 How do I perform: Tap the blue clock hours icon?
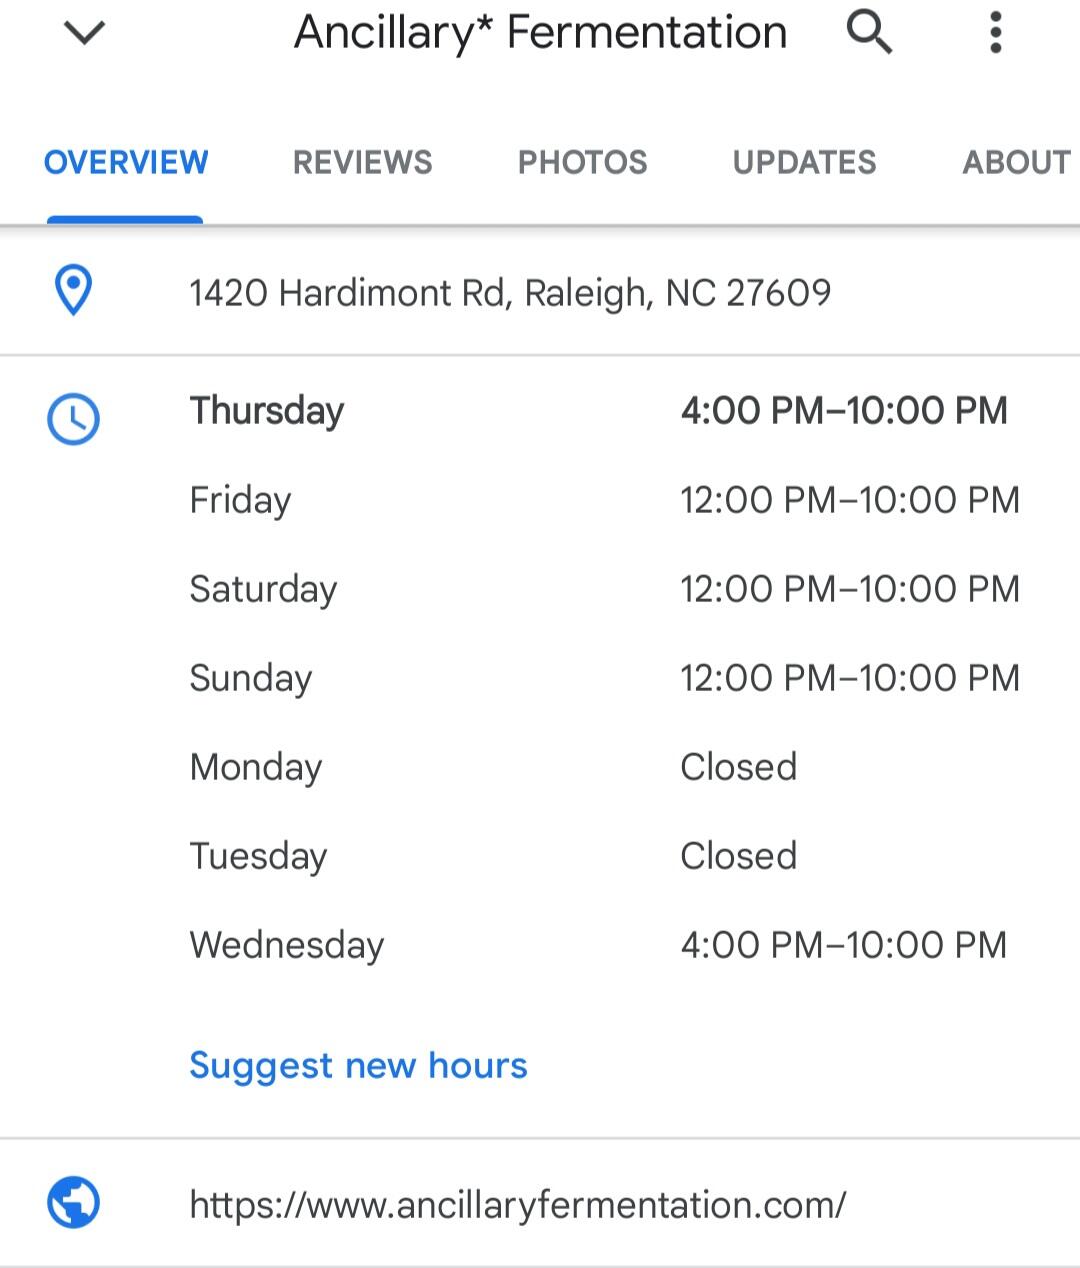pyautogui.click(x=73, y=419)
